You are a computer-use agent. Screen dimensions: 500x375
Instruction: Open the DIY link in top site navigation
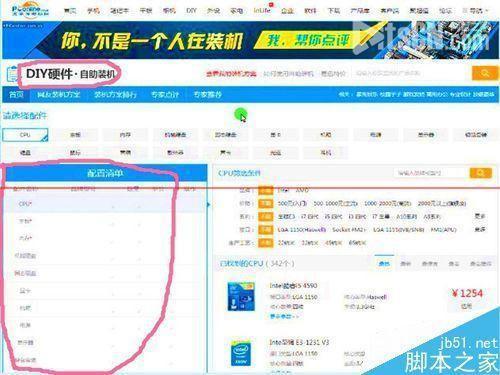(x=191, y=11)
